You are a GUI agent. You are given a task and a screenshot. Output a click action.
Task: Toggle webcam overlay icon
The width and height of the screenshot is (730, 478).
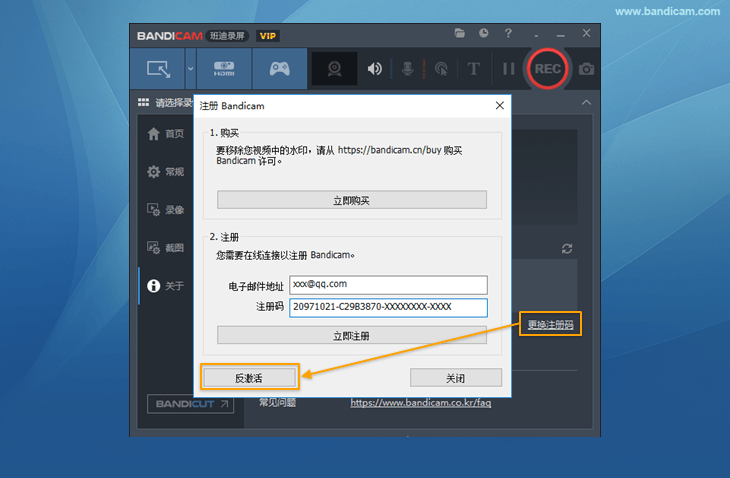[x=334, y=69]
